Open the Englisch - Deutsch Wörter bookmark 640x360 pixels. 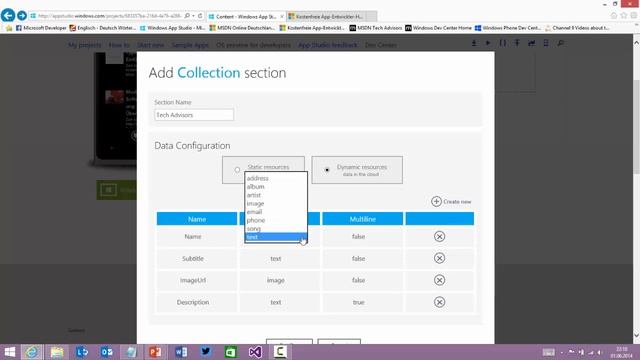pyautogui.click(x=102, y=28)
